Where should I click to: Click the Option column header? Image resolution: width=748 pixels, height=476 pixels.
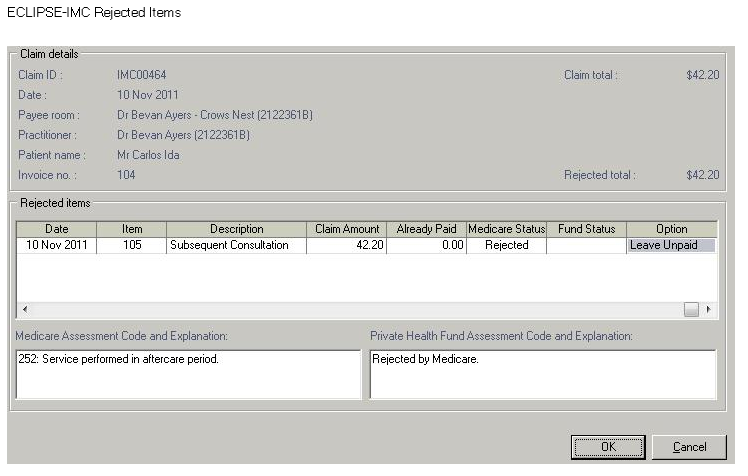671,229
